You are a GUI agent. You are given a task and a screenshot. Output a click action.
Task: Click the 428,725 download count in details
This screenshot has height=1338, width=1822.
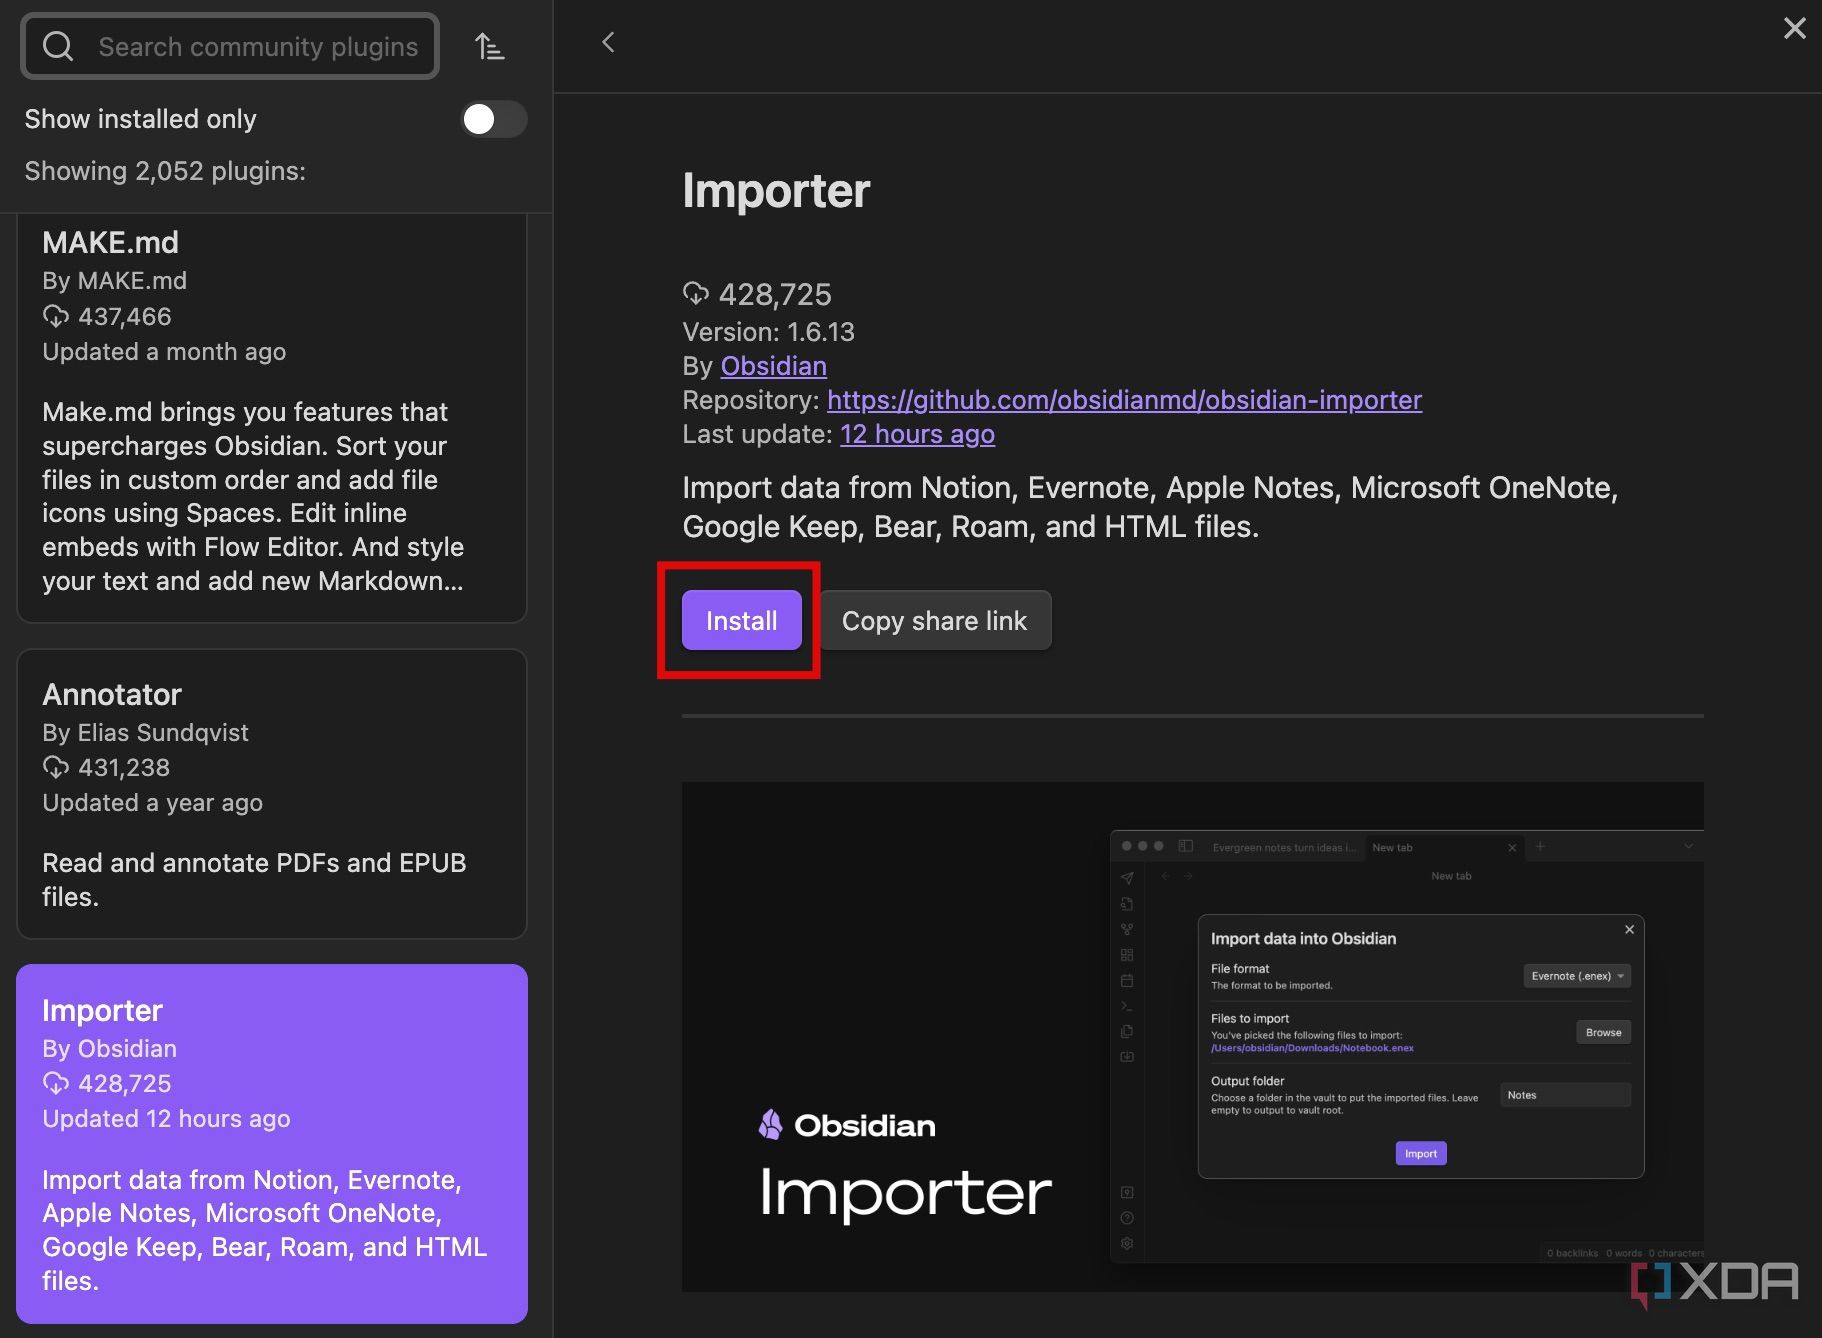coord(775,294)
